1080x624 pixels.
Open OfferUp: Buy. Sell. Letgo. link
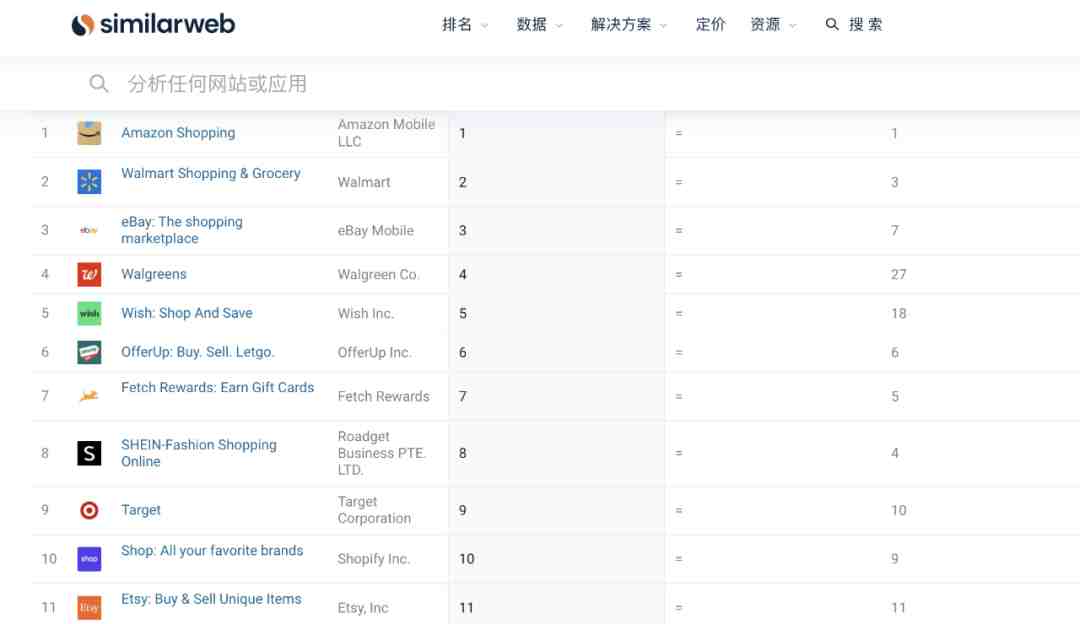198,352
